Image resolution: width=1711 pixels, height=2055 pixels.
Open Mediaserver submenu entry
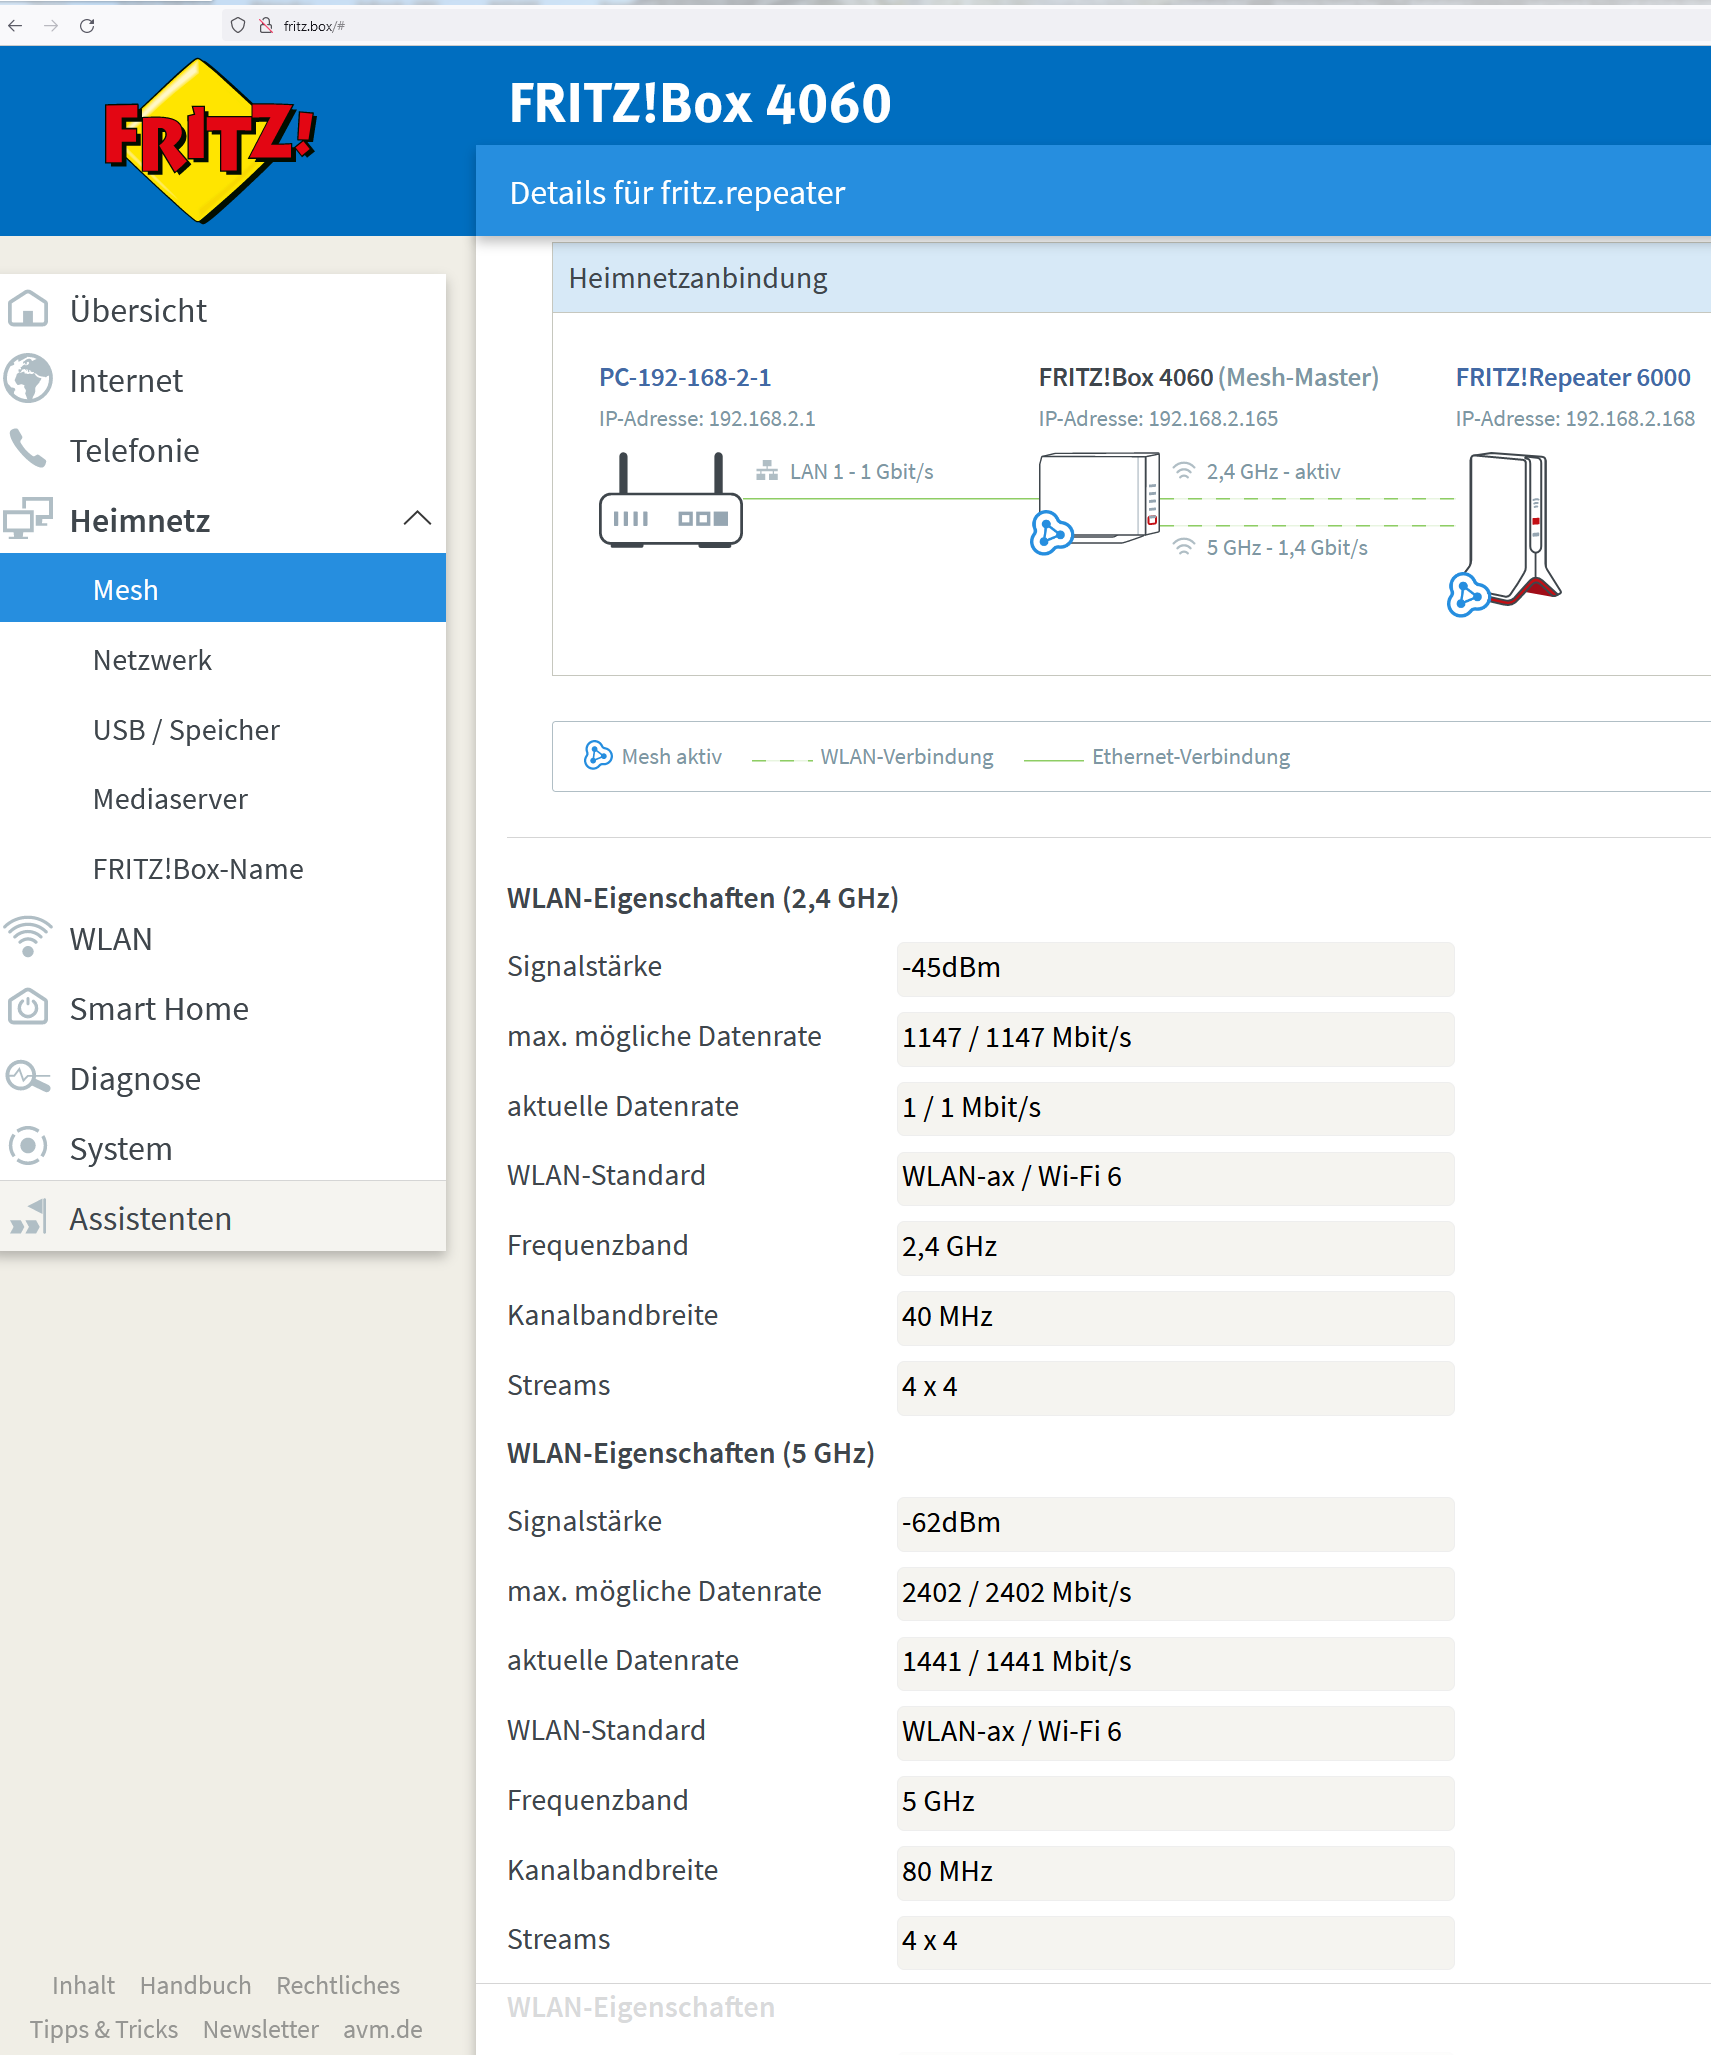click(x=223, y=798)
